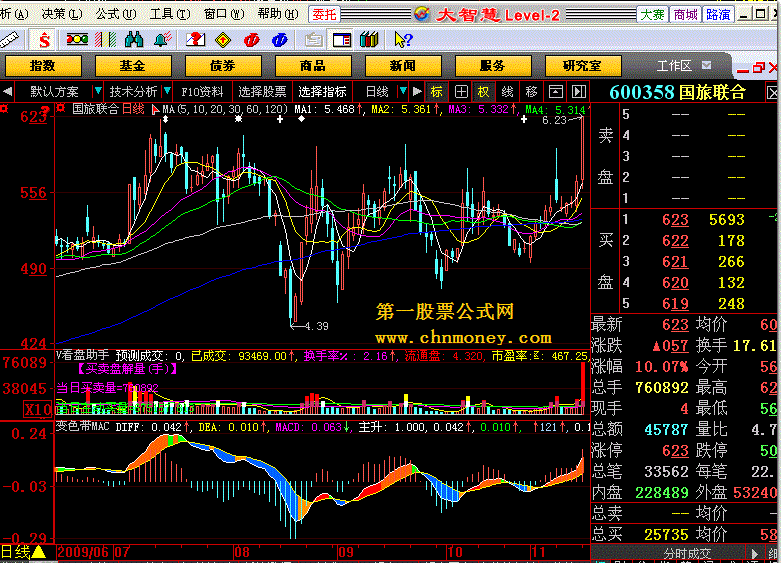The width and height of the screenshot is (784, 563).
Task: Expand the MA indicator triangle marker
Action: click(156, 108)
